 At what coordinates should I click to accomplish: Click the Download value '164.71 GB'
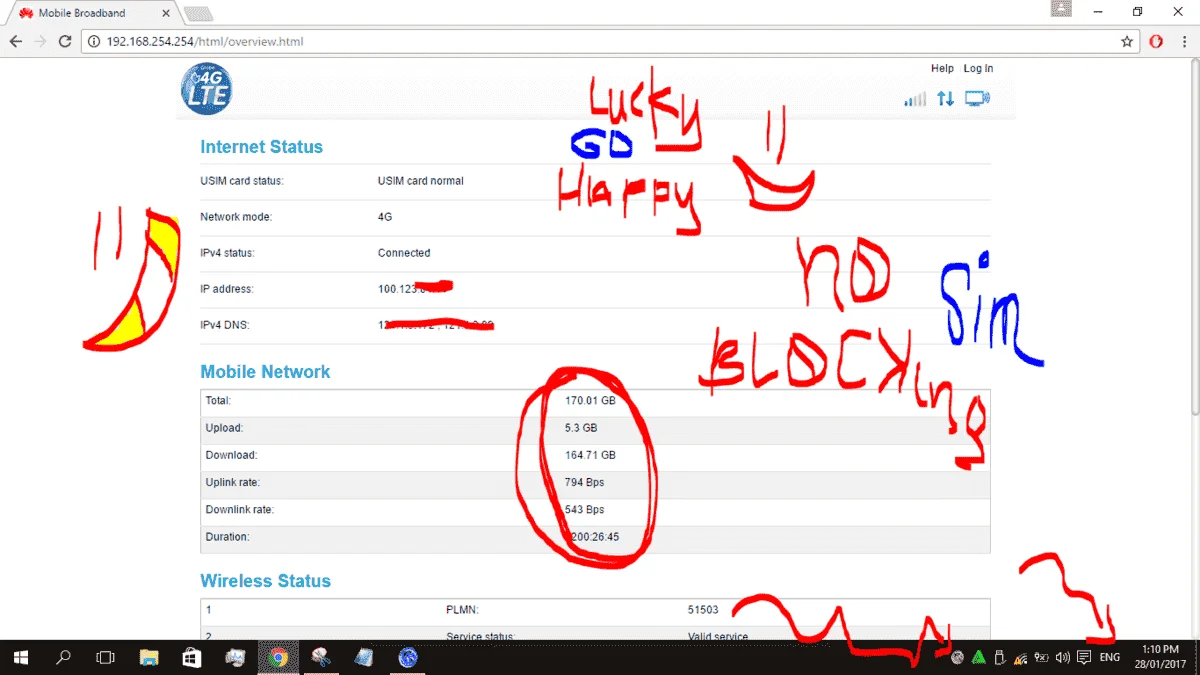[x=590, y=455]
